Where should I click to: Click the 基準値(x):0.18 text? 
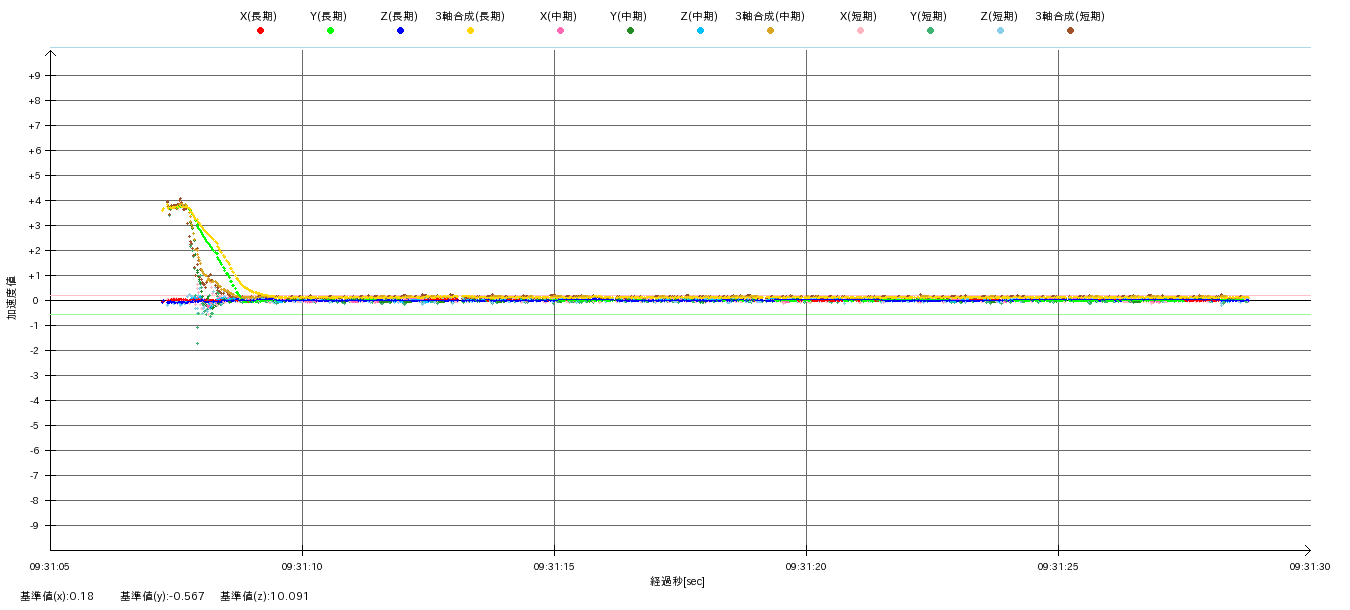(x=57, y=596)
